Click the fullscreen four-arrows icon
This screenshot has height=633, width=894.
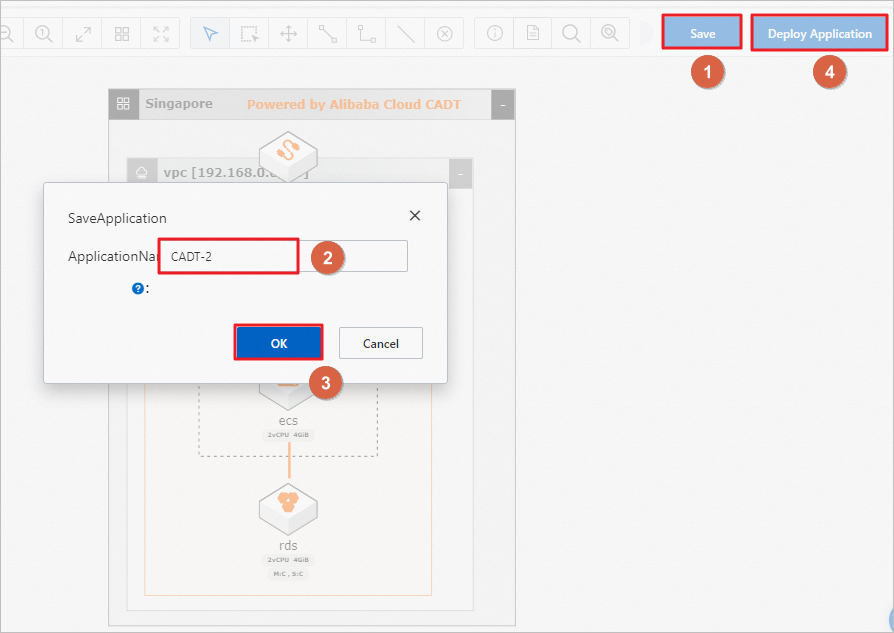click(x=161, y=34)
